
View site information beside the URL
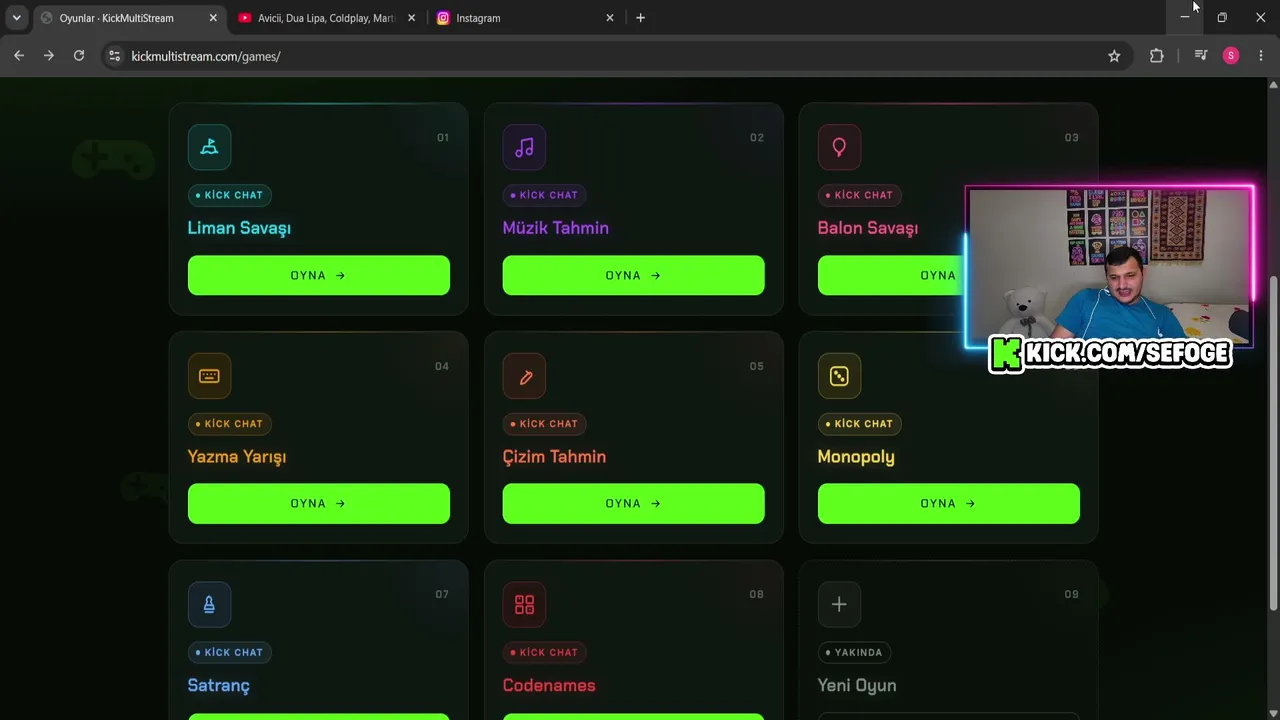click(114, 56)
